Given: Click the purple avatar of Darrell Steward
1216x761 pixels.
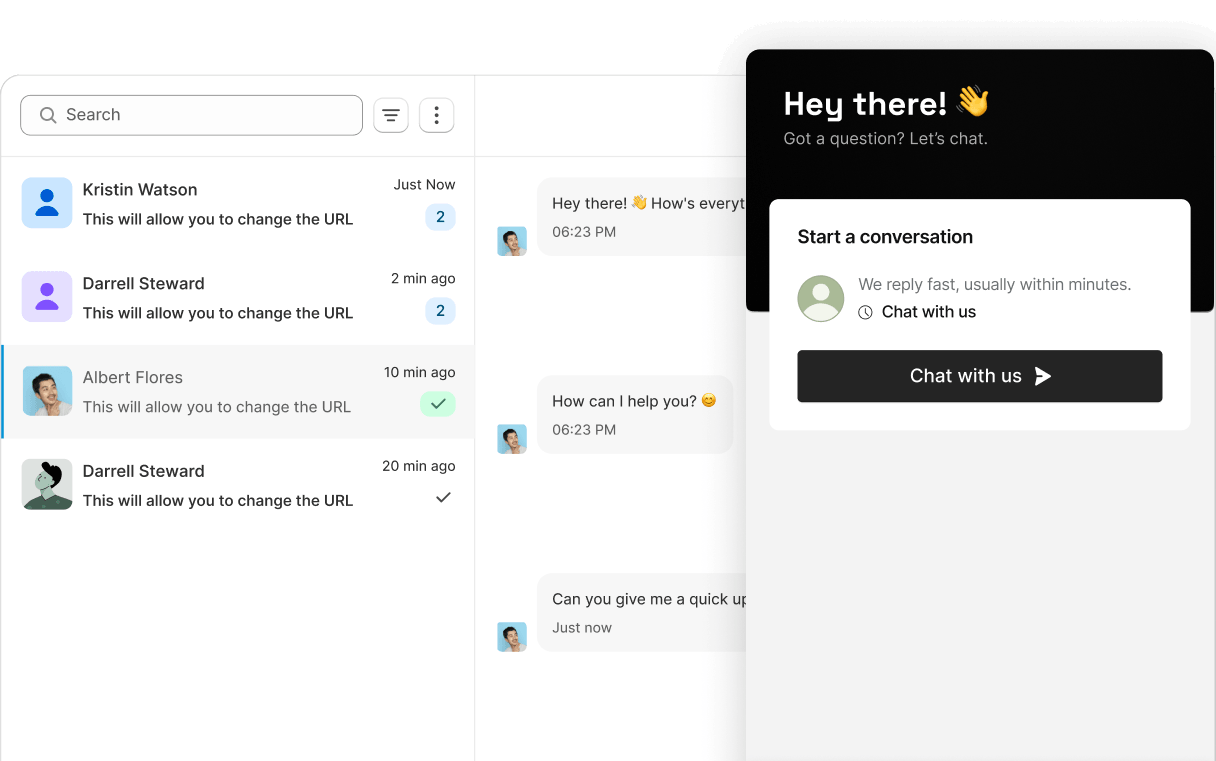Looking at the screenshot, I should (47, 297).
